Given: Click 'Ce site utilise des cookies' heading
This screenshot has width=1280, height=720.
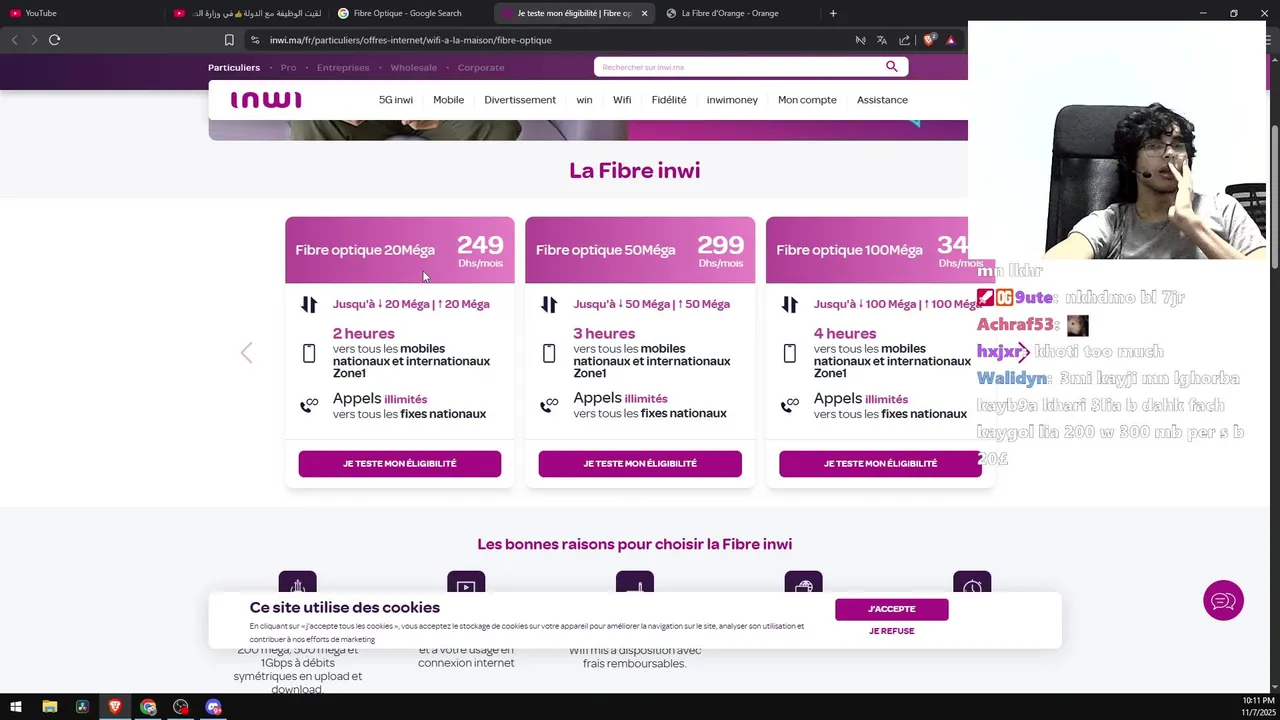Looking at the screenshot, I should tap(345, 608).
